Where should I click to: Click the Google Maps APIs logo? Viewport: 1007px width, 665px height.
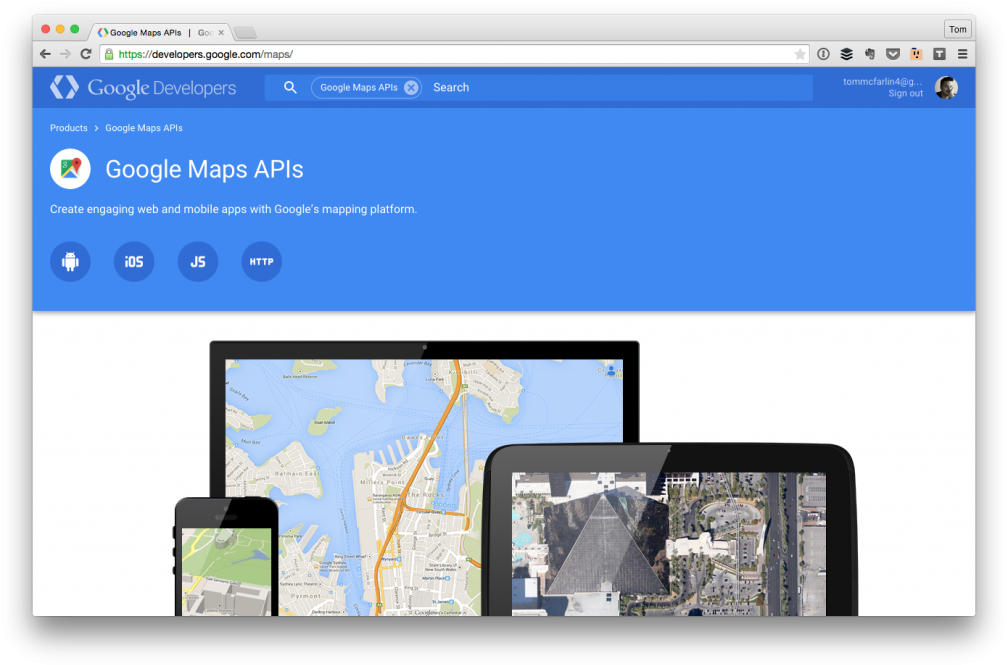[x=70, y=169]
